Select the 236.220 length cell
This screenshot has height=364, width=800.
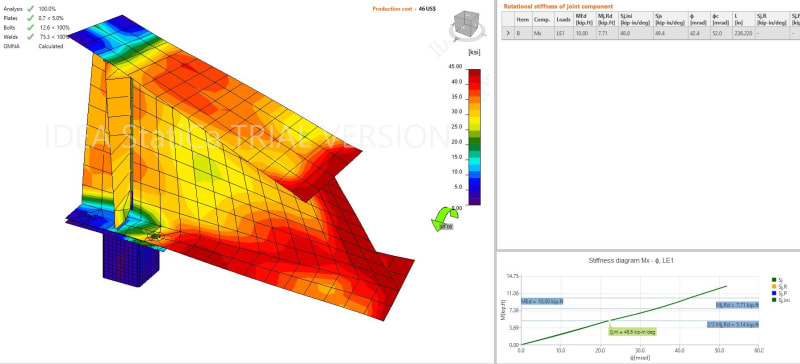point(743,33)
